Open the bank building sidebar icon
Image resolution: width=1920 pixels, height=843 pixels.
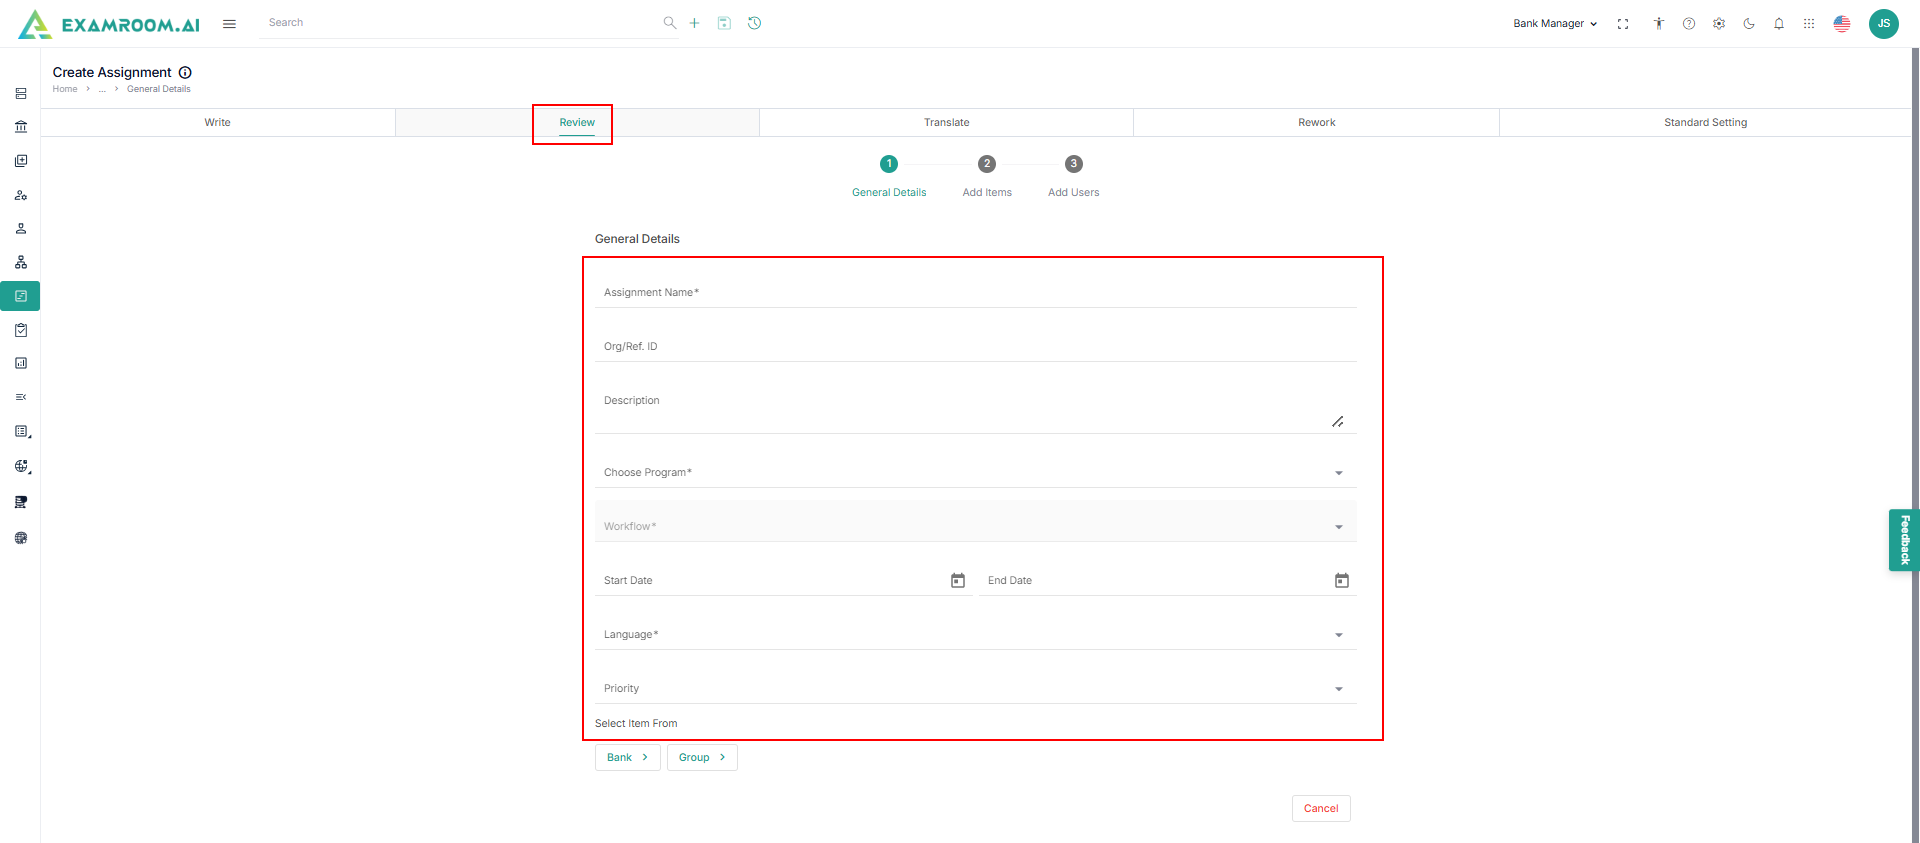click(21, 127)
